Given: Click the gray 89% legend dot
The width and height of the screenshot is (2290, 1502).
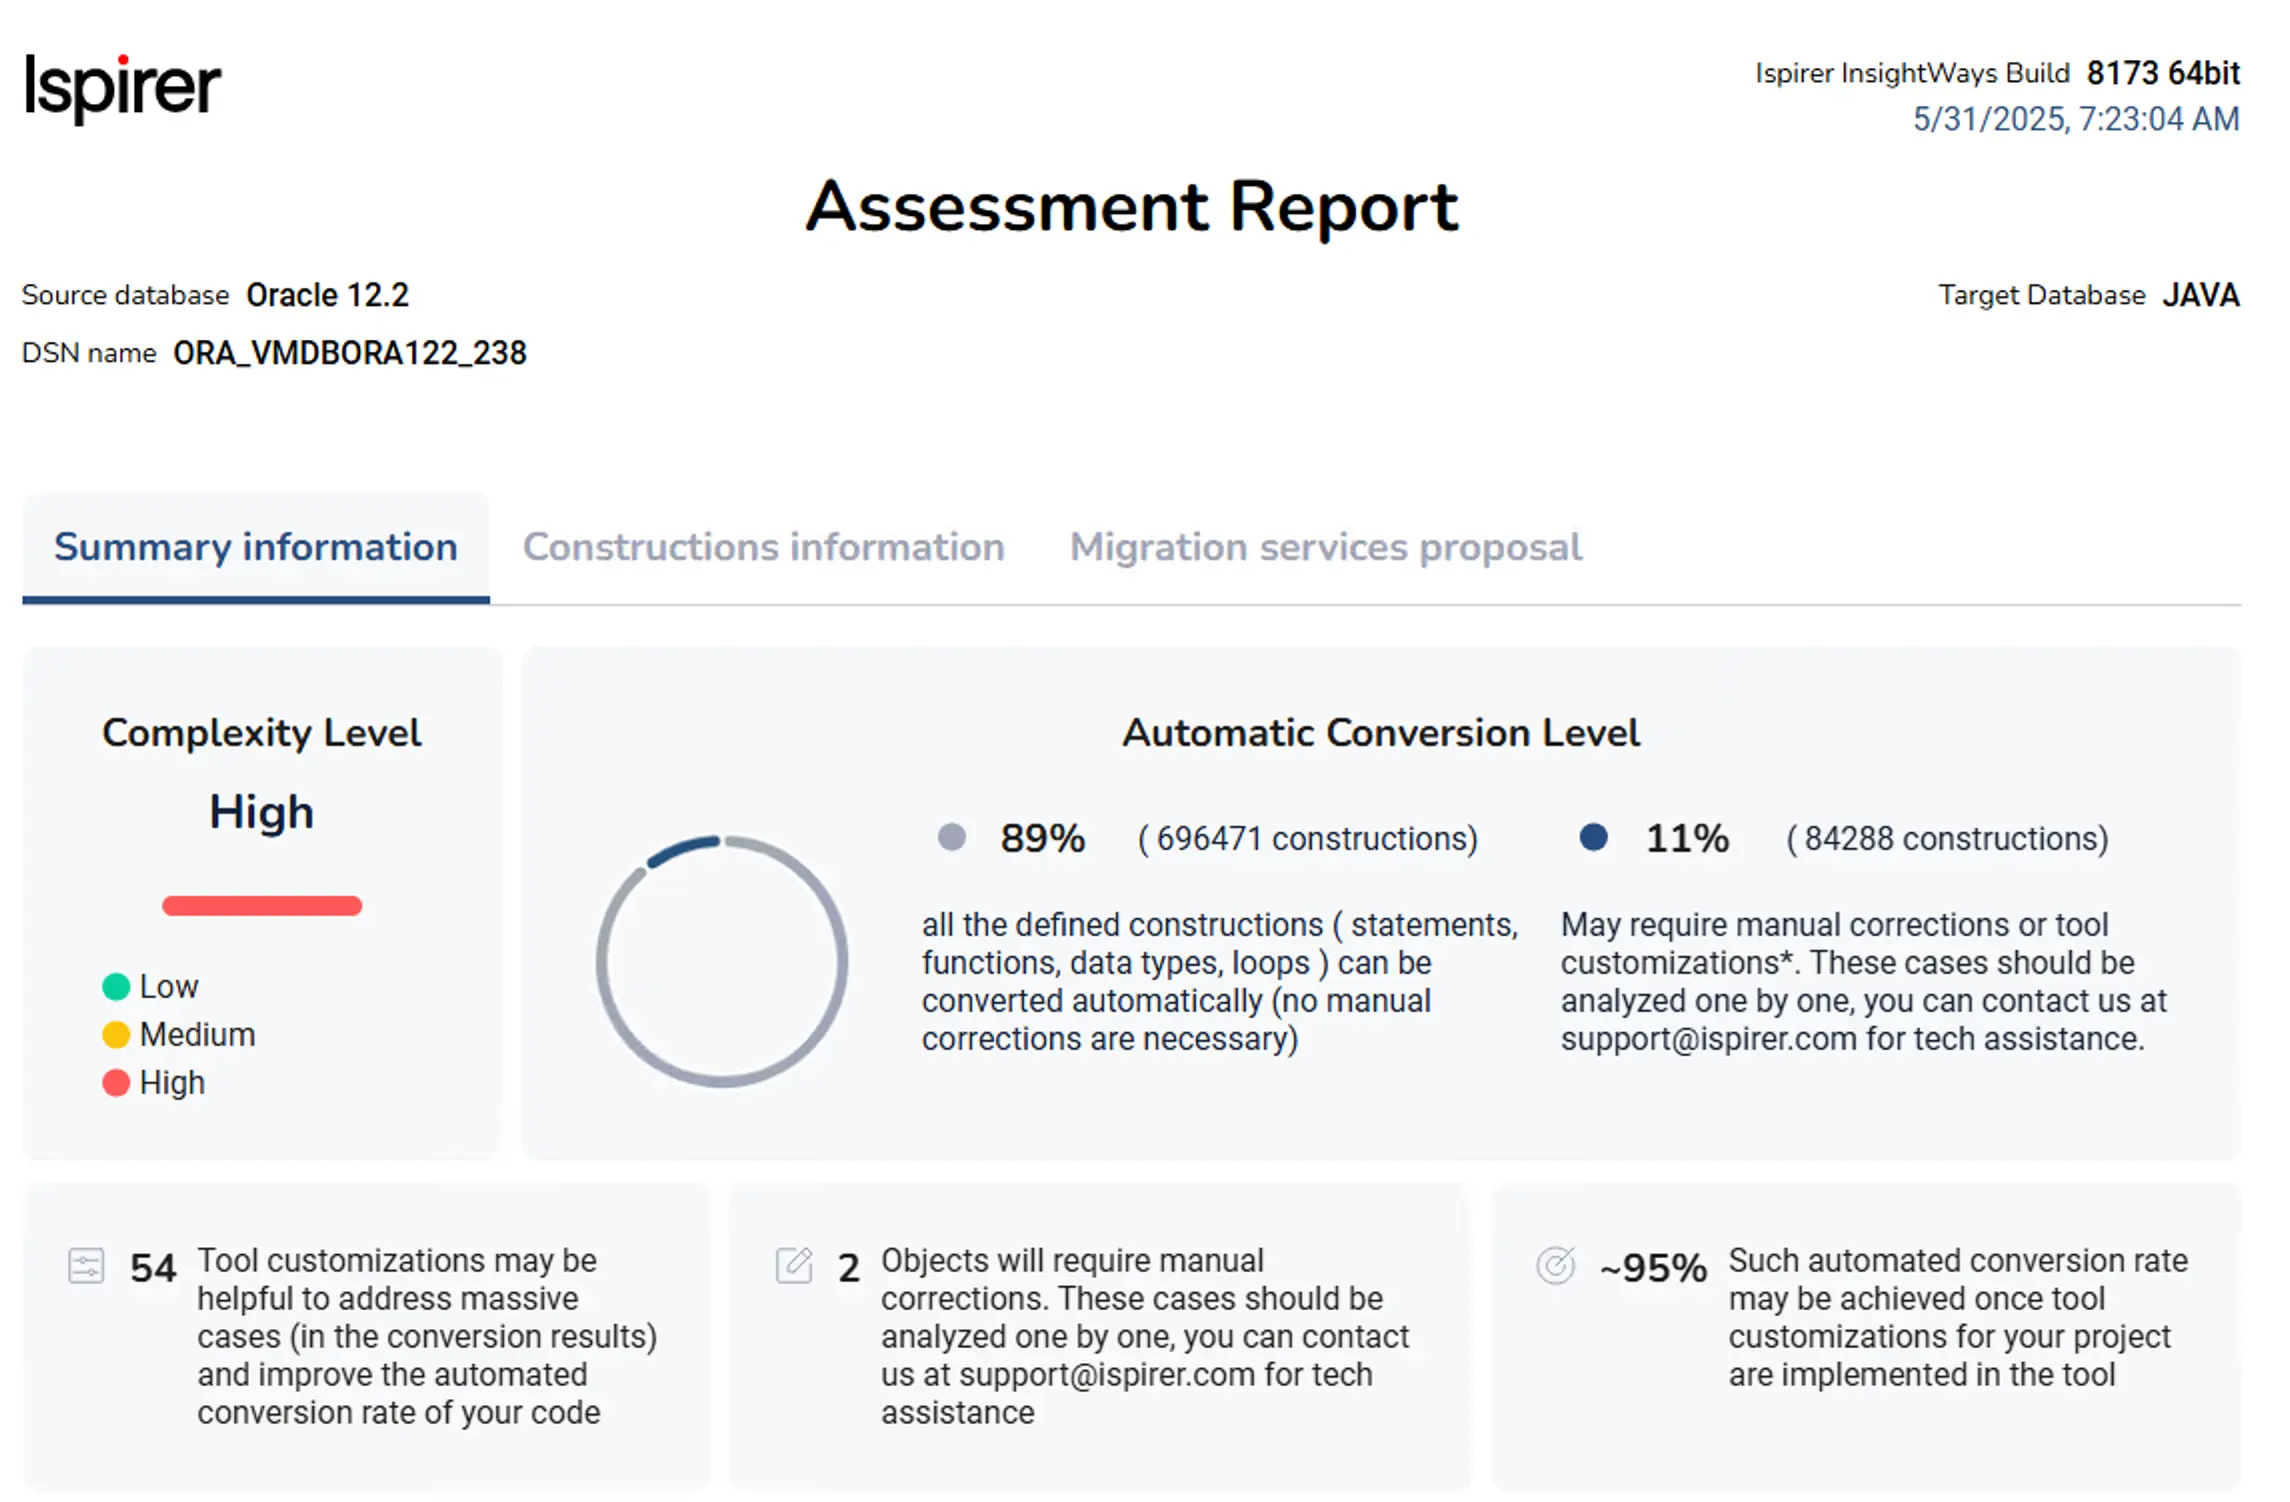Looking at the screenshot, I should [952, 836].
